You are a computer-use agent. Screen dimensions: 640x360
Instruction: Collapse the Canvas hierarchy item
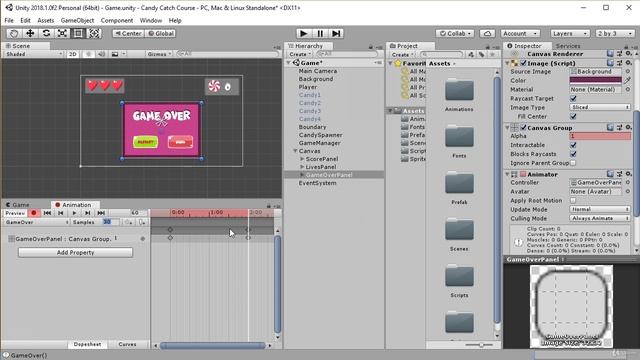click(x=295, y=151)
